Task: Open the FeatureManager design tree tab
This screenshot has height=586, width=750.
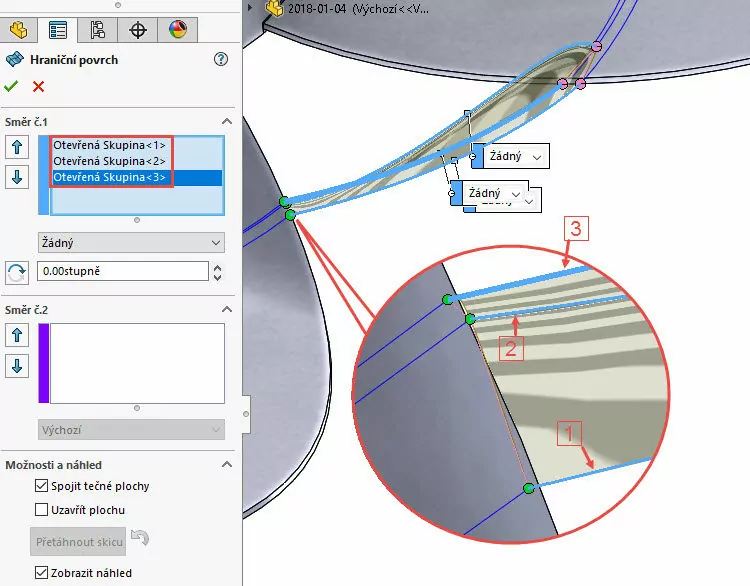Action: click(x=19, y=30)
